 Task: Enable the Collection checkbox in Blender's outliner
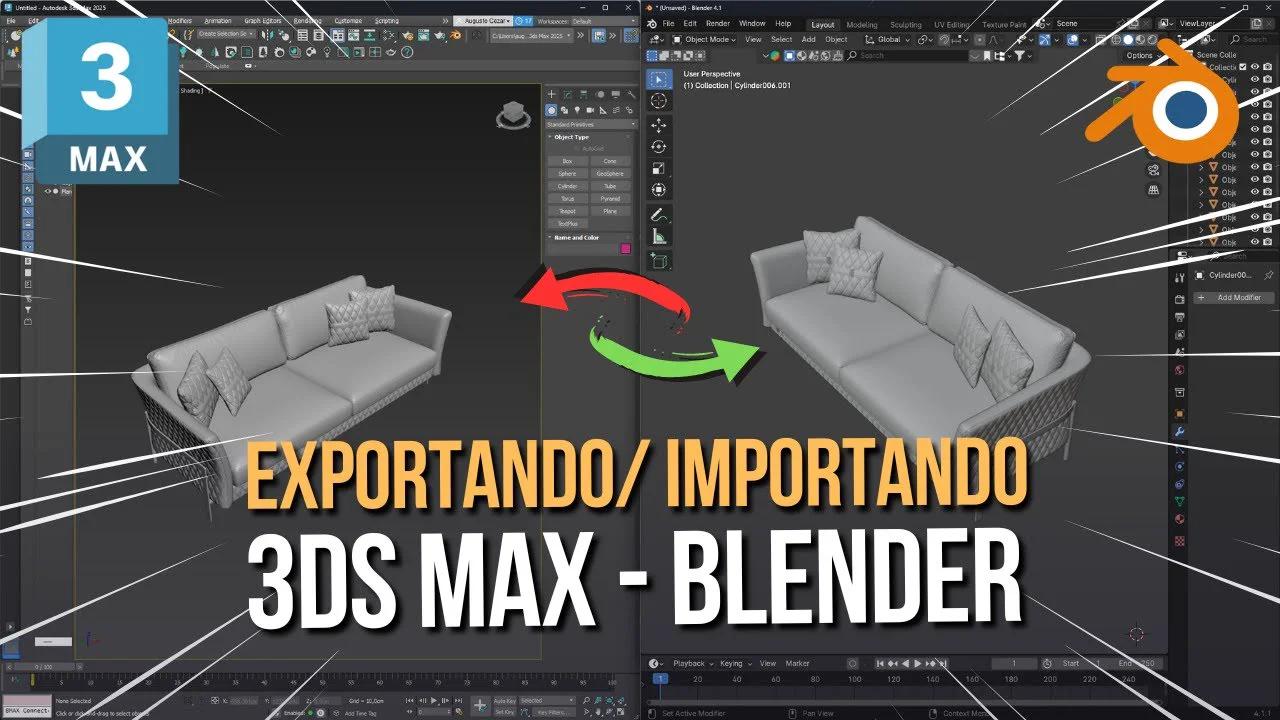point(1243,67)
